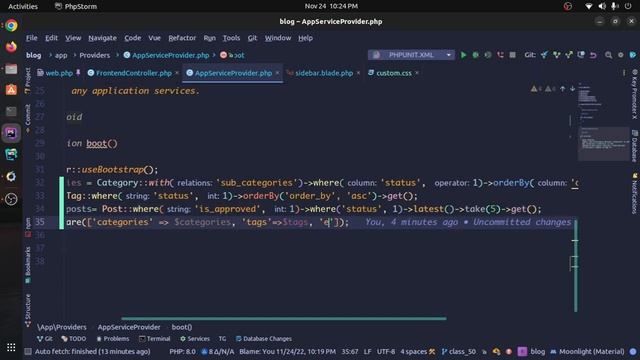Launch Firefox from dock

[x=11, y=47]
